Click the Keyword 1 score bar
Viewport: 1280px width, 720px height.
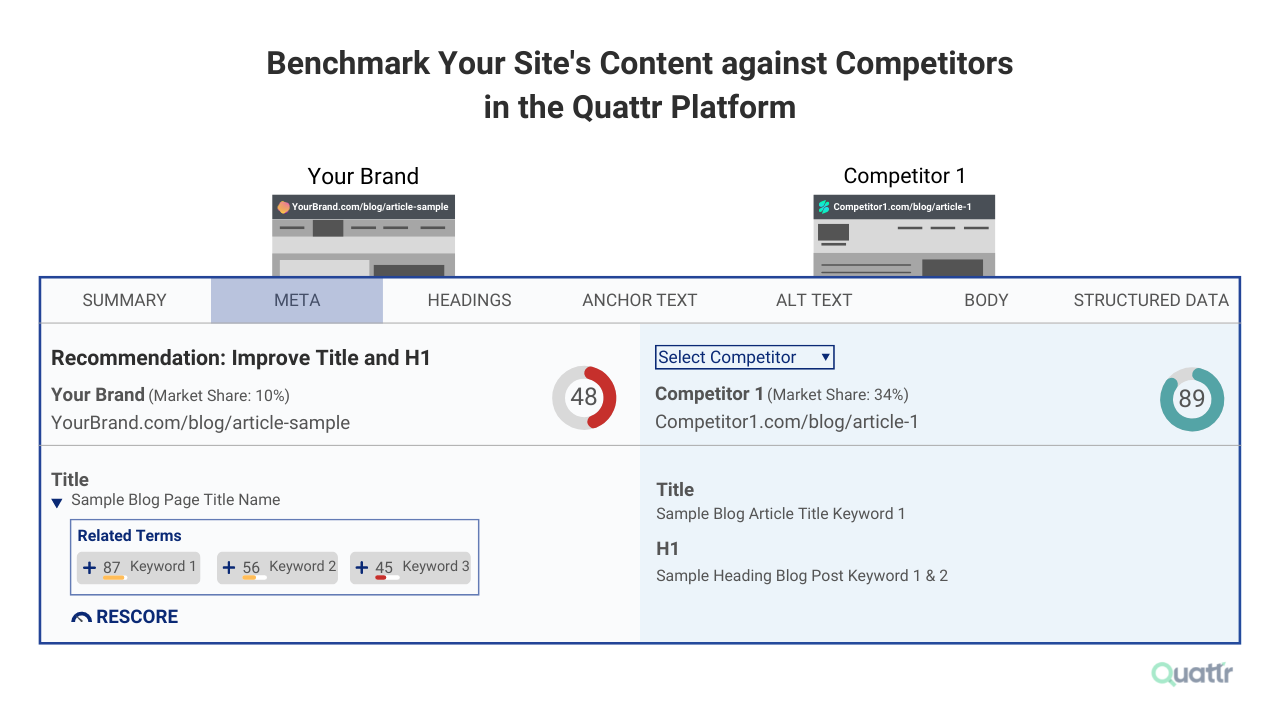pos(114,578)
